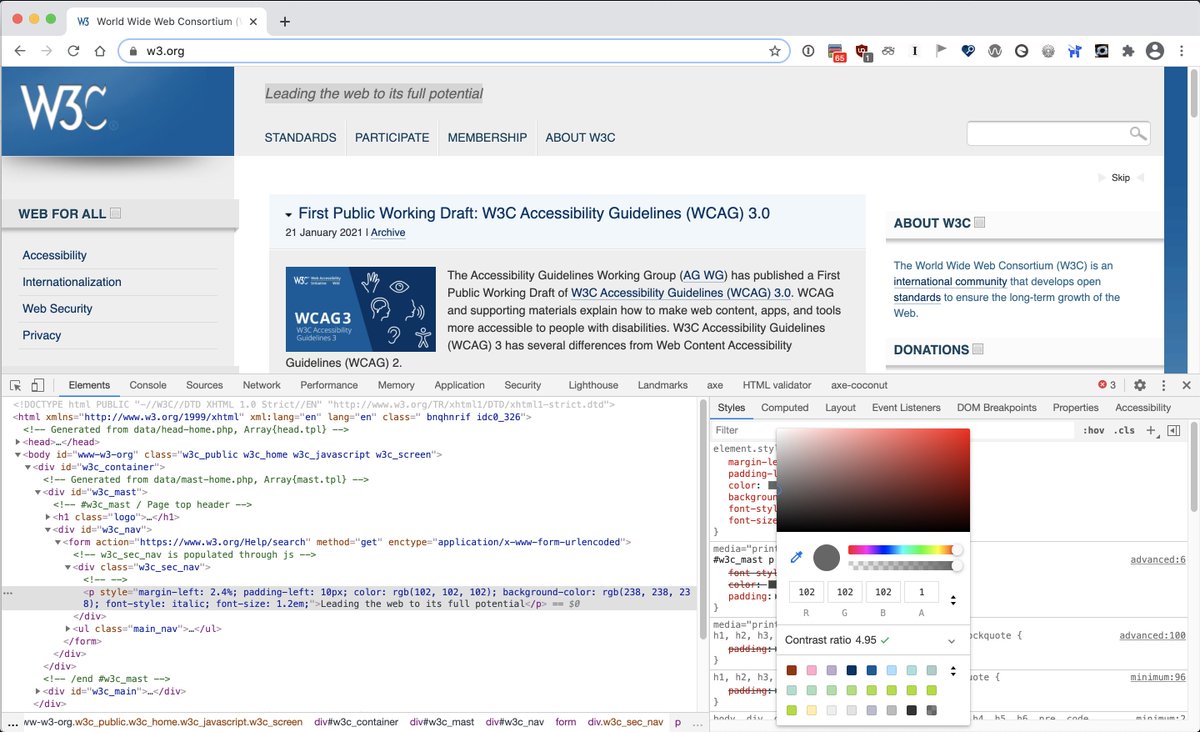
Task: Open the advanced:6 stylesheet source link
Action: click(x=1157, y=560)
